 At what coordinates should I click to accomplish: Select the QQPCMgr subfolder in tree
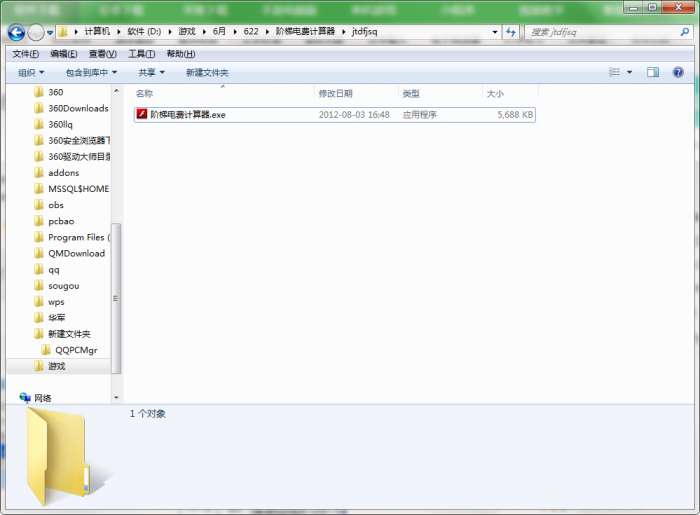click(75, 350)
